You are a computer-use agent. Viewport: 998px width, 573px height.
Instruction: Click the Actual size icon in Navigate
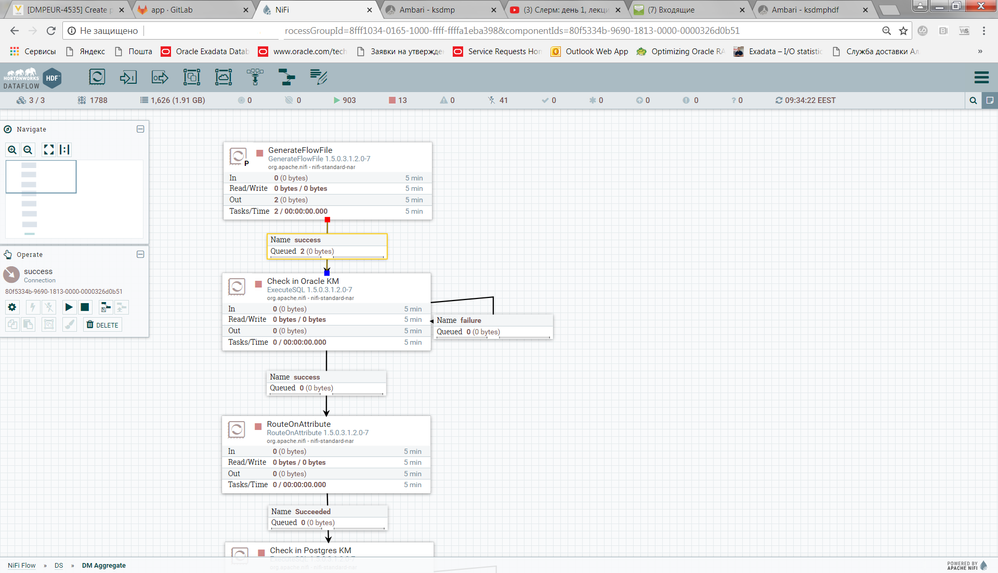pos(64,150)
